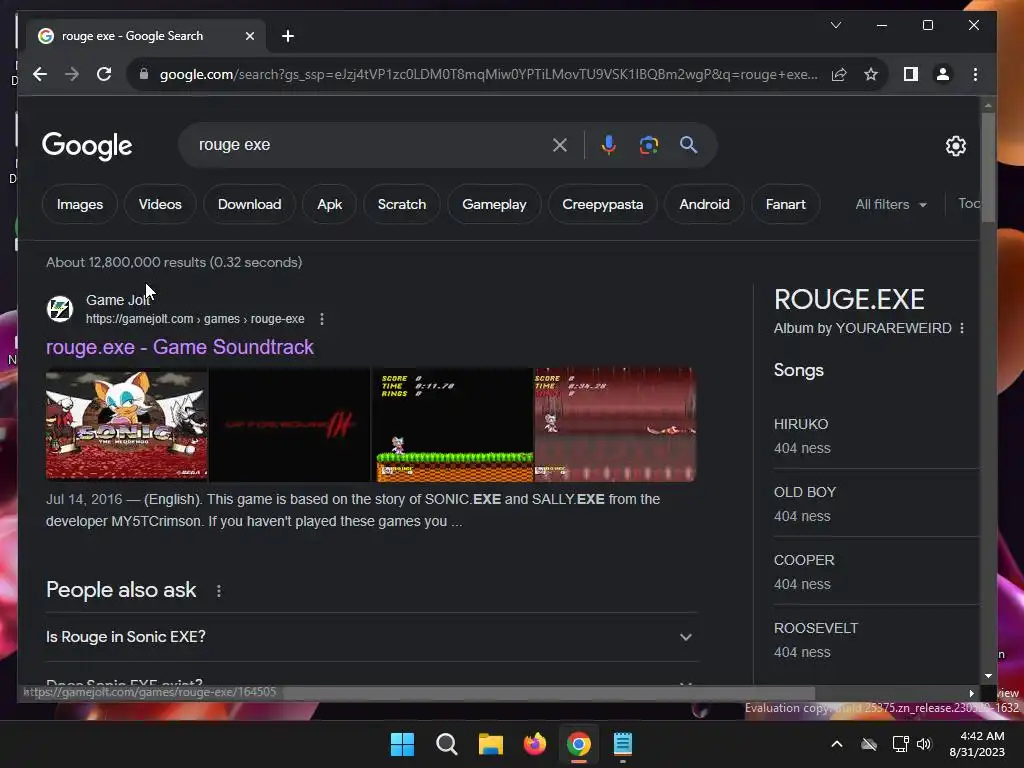Focus the rouge exe search box

tap(372, 145)
